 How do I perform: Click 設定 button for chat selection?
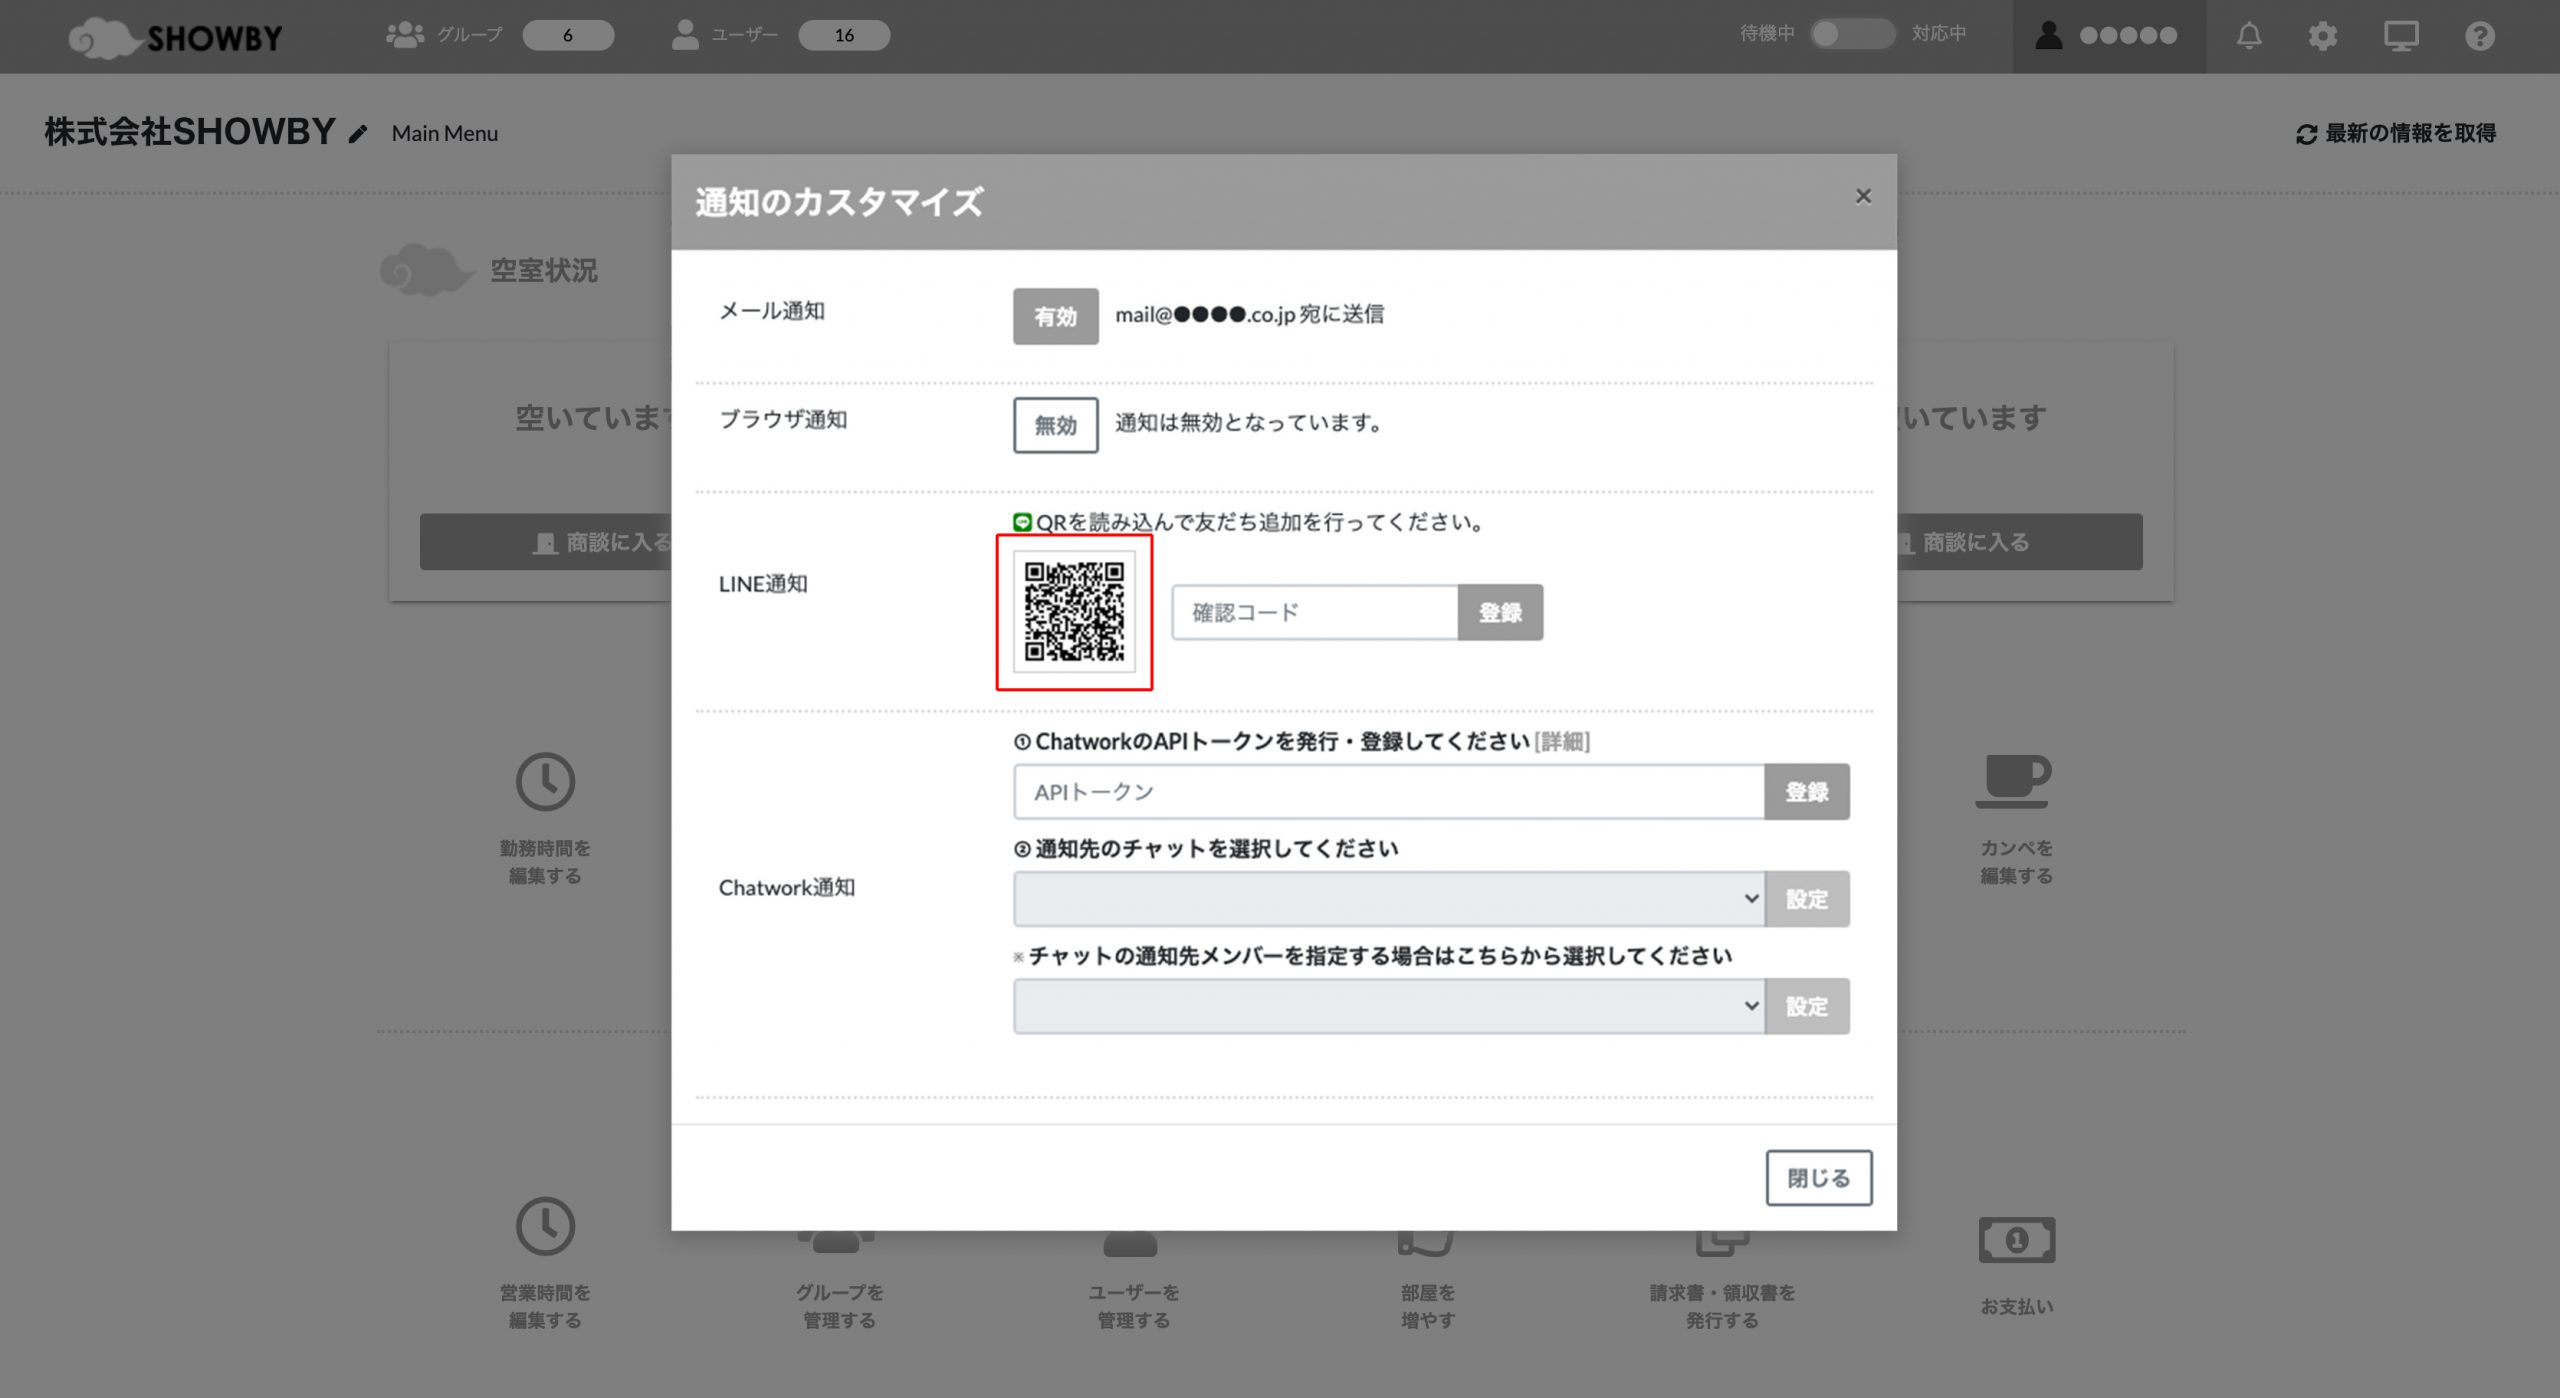(1807, 899)
